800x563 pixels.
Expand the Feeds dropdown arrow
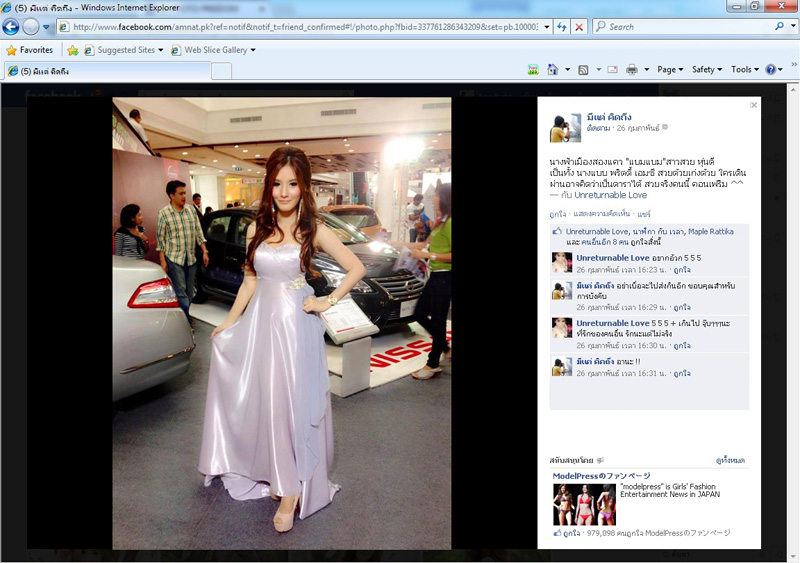tap(598, 69)
